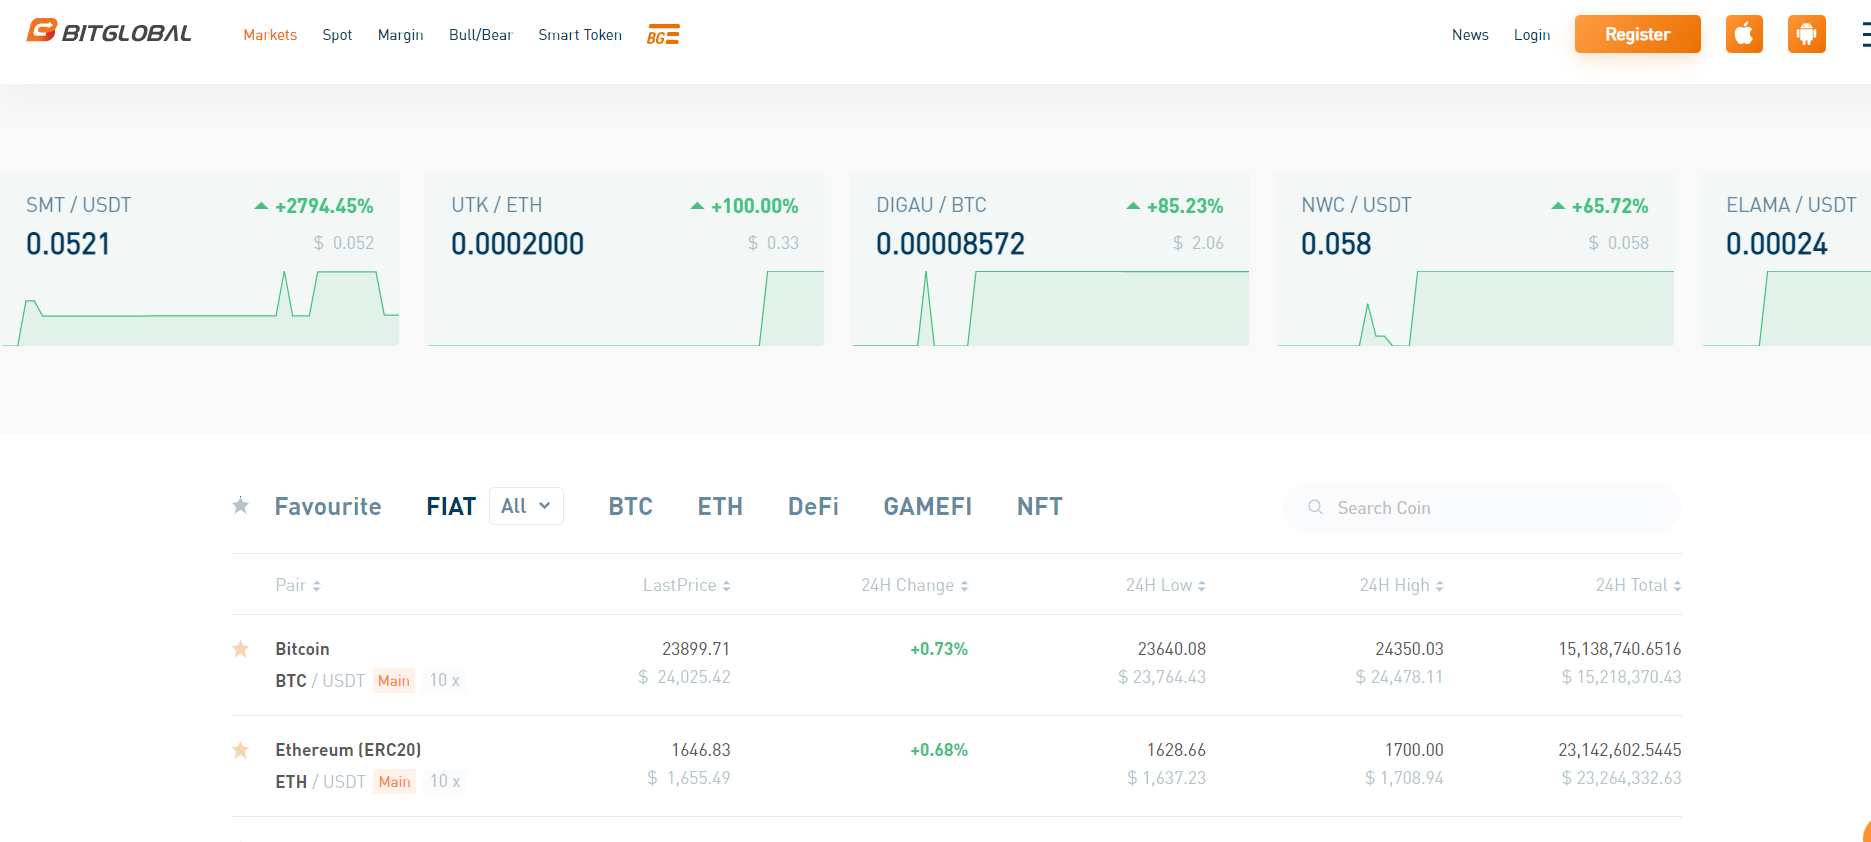Viewport: 1871px width, 842px height.
Task: Go to Spot trading
Action: tap(337, 35)
